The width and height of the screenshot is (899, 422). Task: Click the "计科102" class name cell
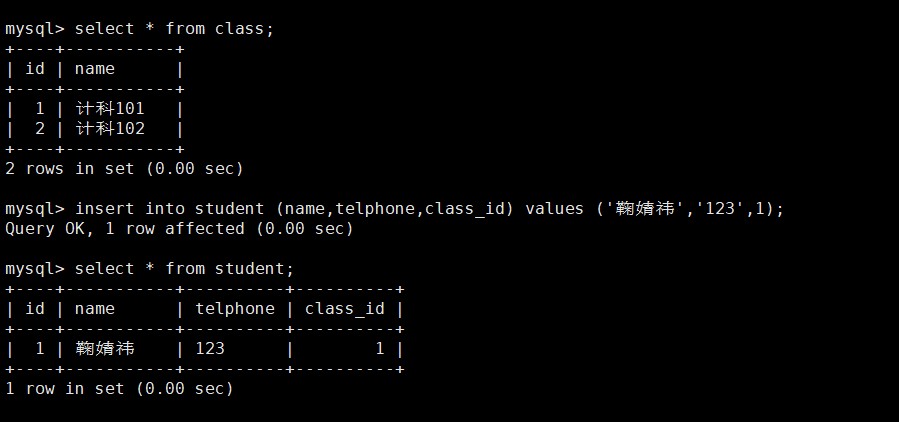(110, 129)
